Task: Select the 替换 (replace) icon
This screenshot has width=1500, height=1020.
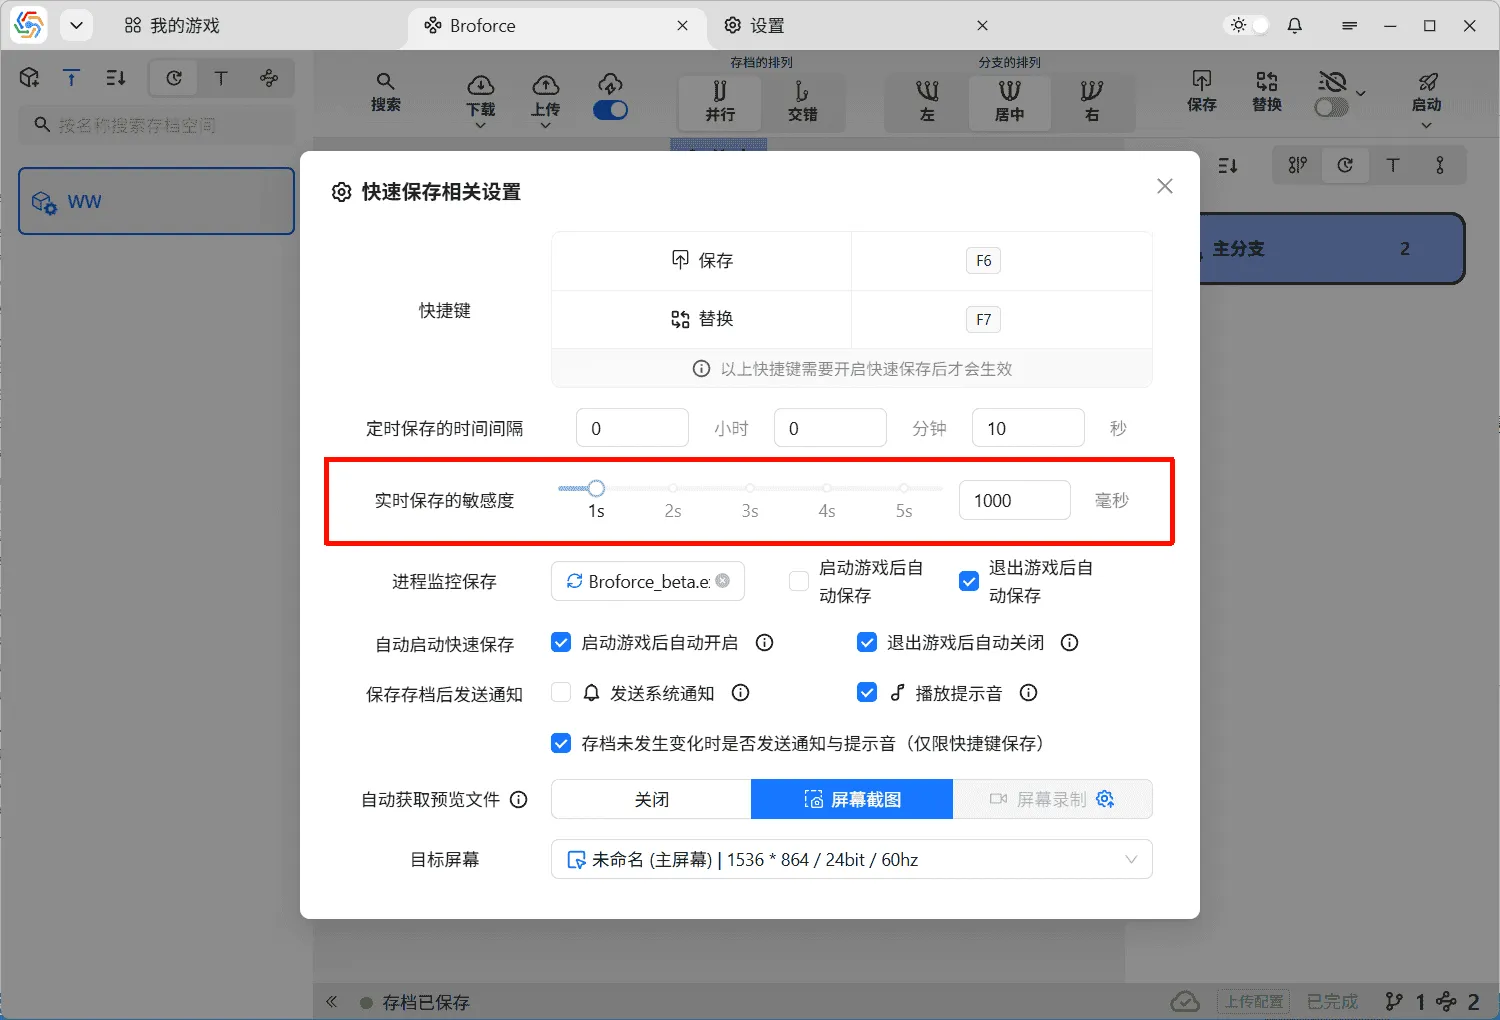Action: [x=1265, y=86]
